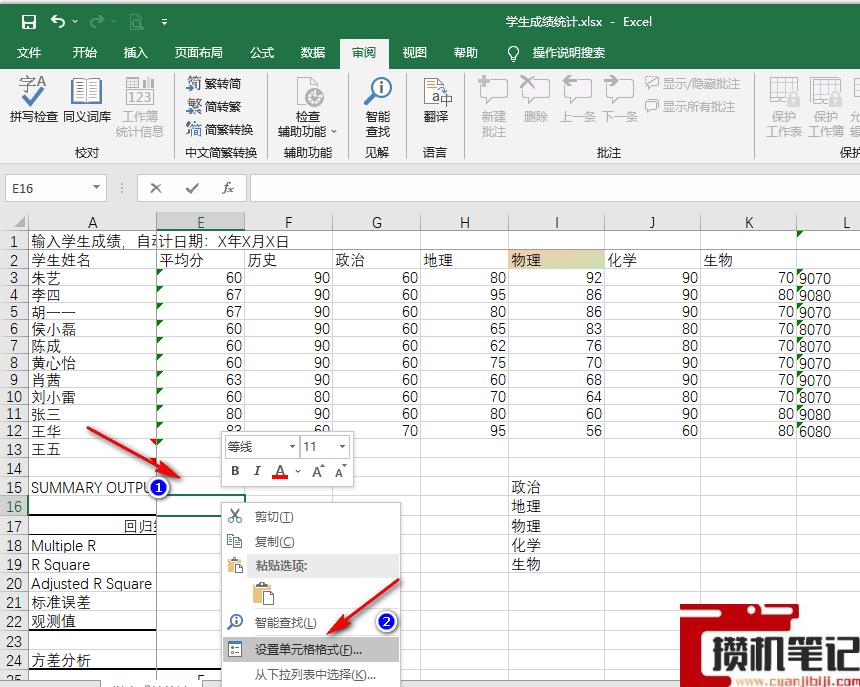Screen dimensions: 860x687
Task: Switch to the 插入 ribbon tab
Action: tap(135, 53)
